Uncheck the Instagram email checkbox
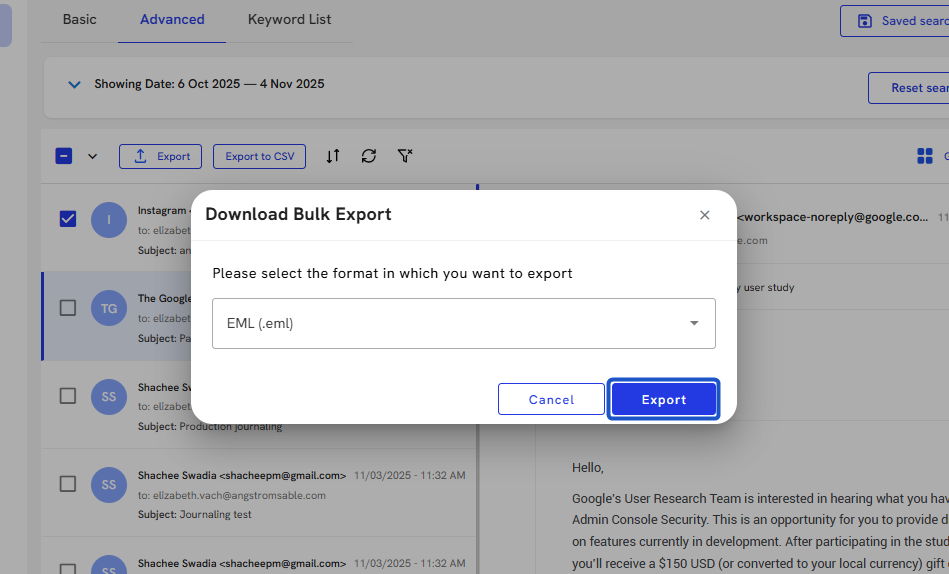Image resolution: width=949 pixels, height=574 pixels. (68, 219)
